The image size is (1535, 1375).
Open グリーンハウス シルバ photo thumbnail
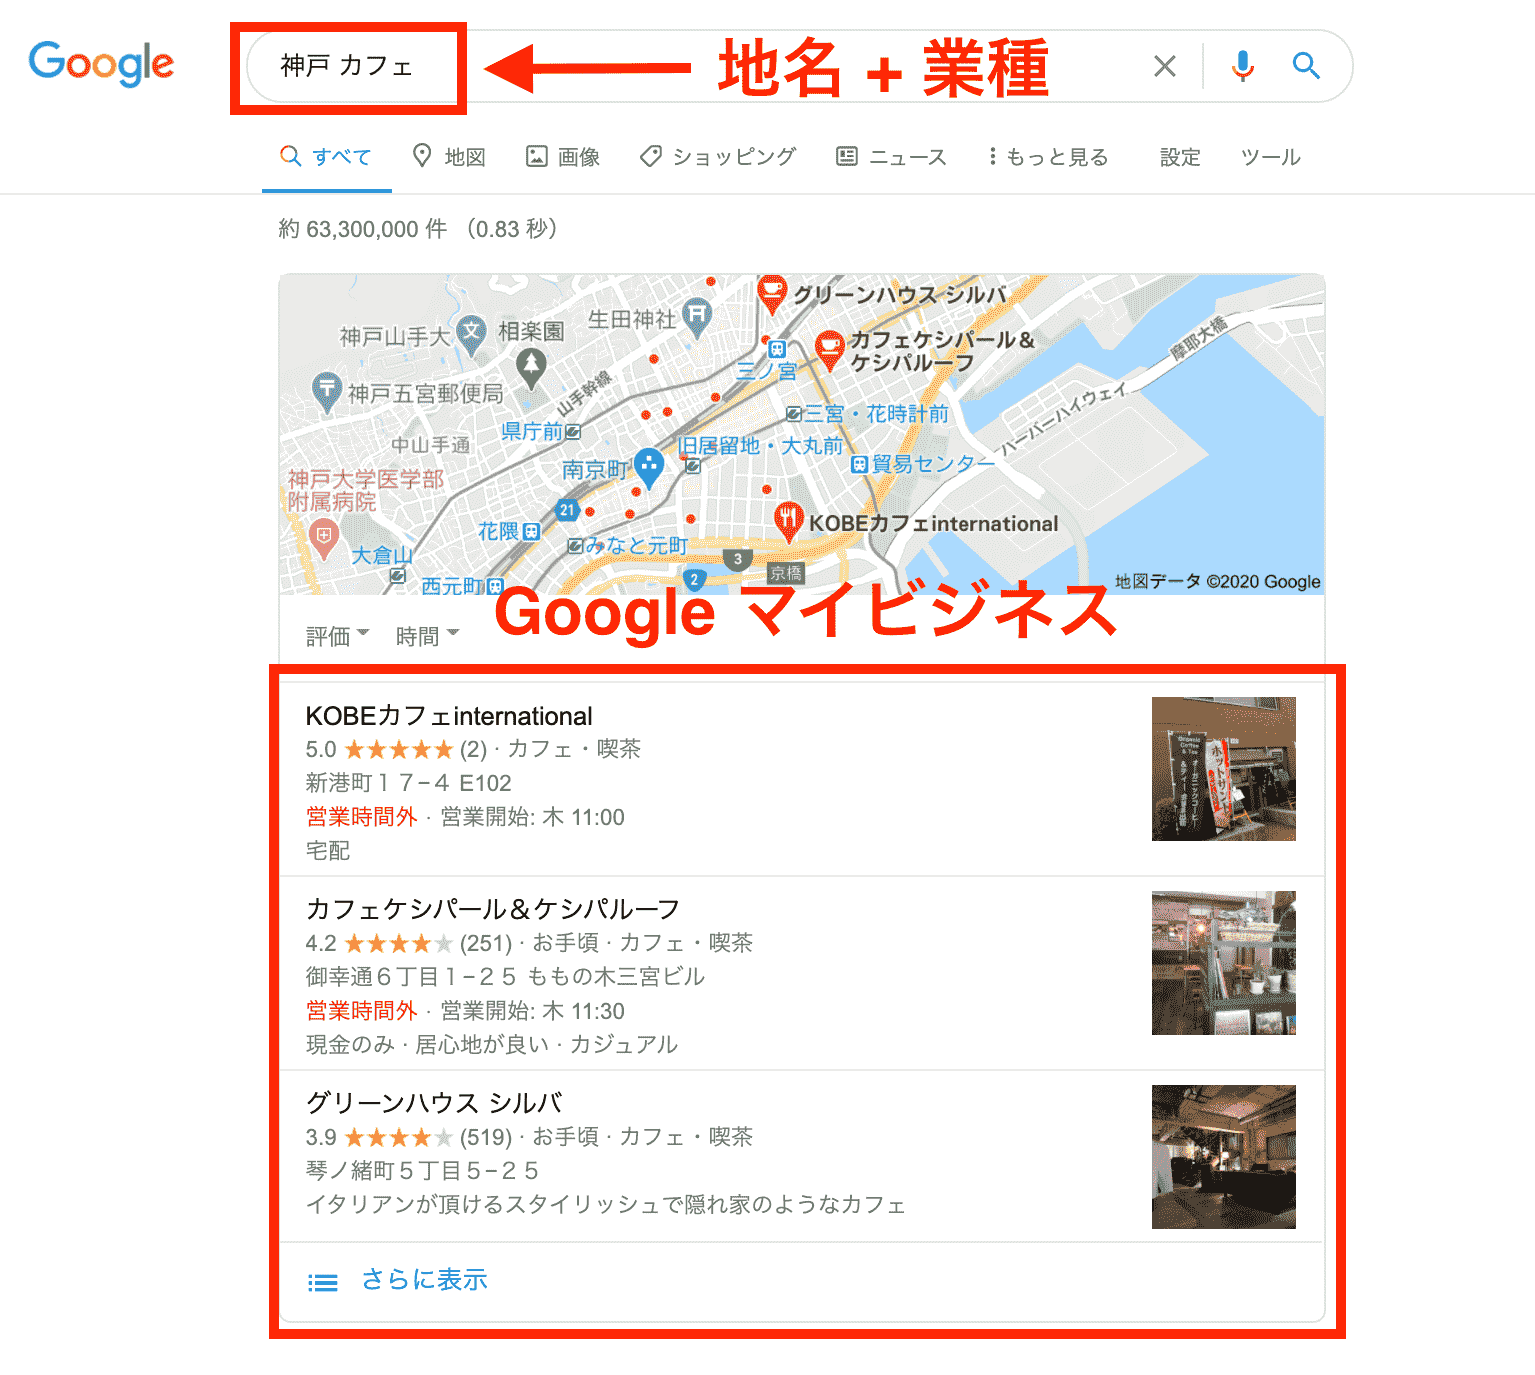point(1224,1157)
